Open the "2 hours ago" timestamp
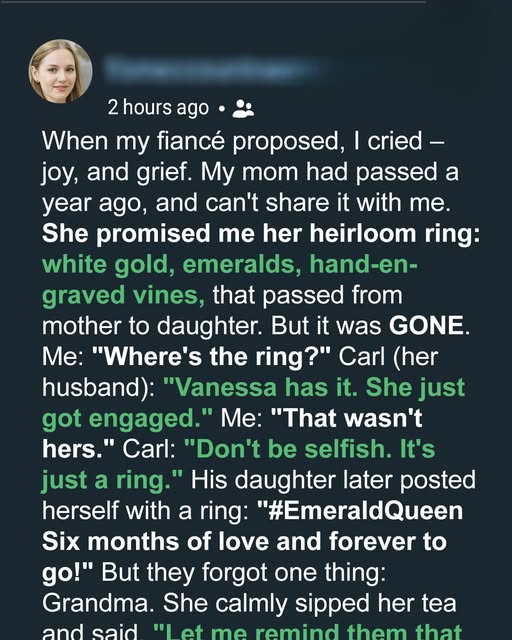This screenshot has width=512, height=640. click(x=158, y=108)
